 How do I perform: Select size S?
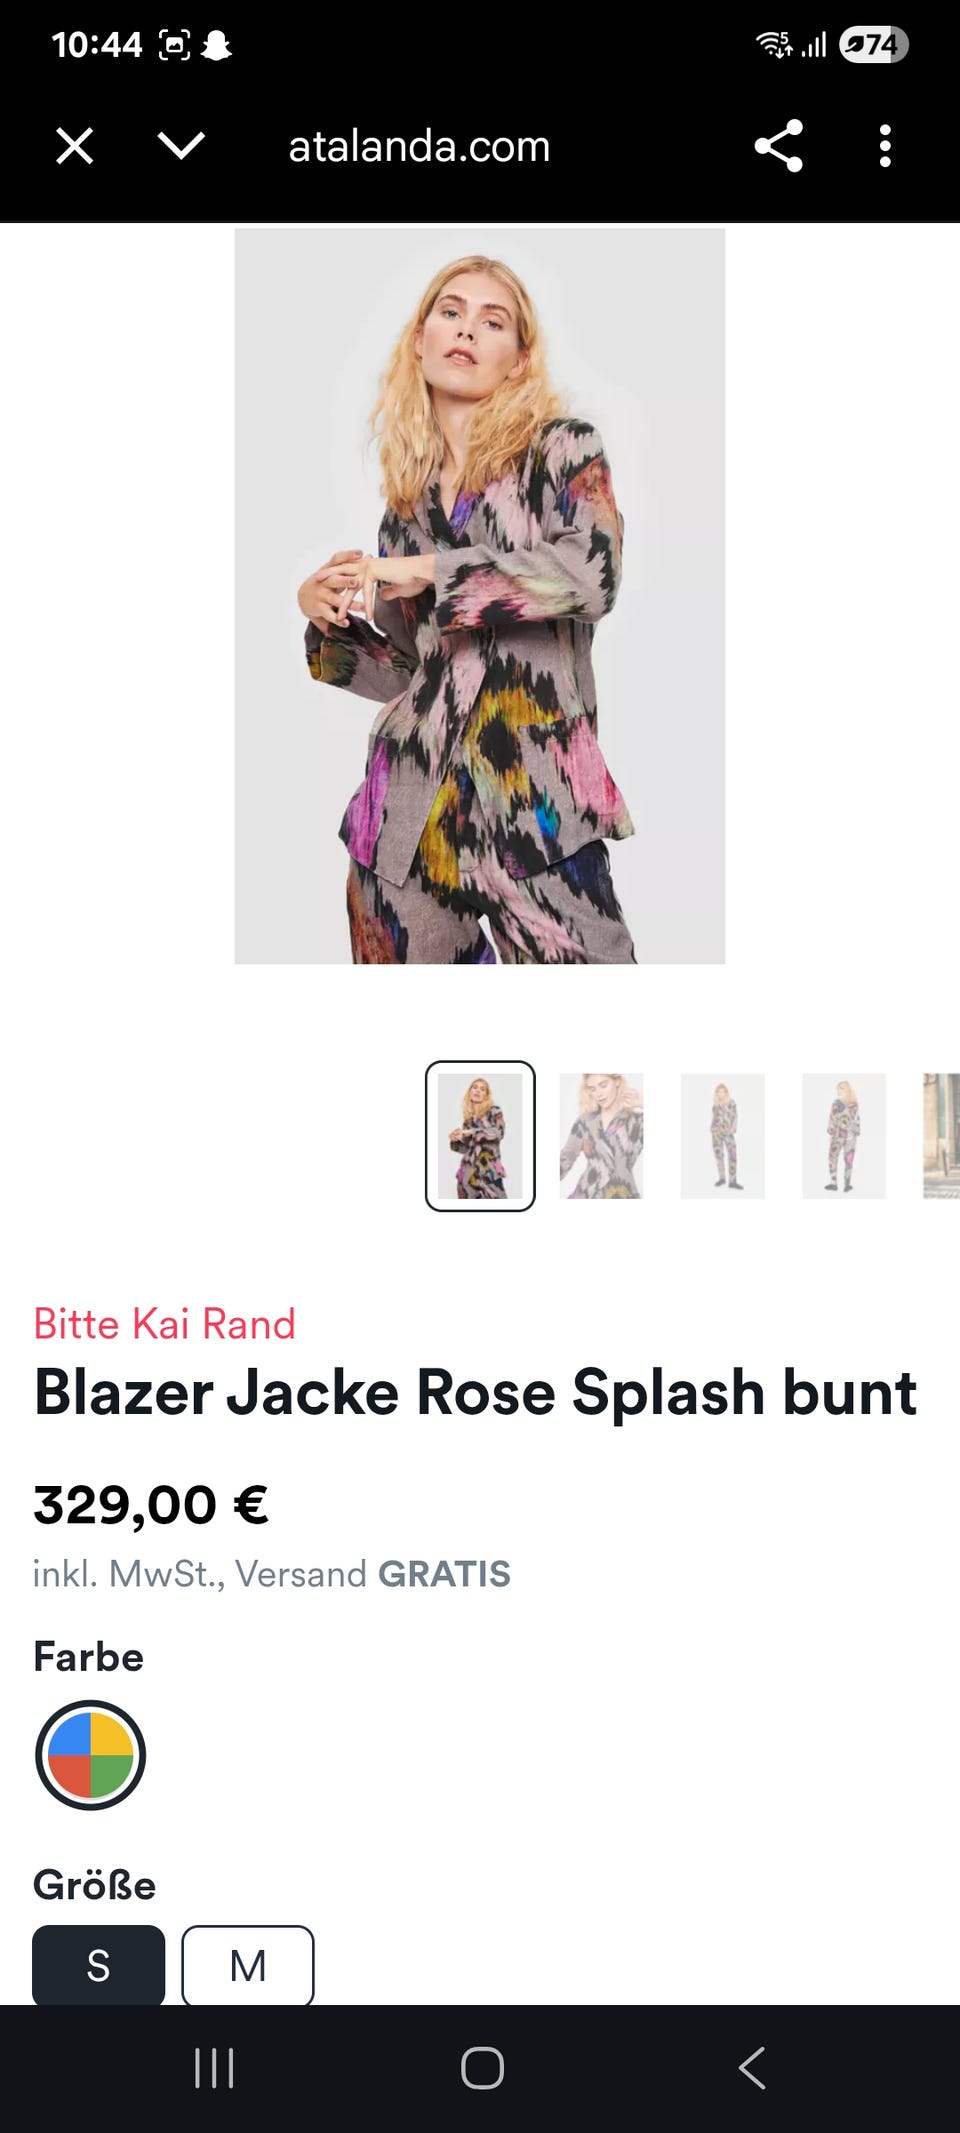(98, 1965)
